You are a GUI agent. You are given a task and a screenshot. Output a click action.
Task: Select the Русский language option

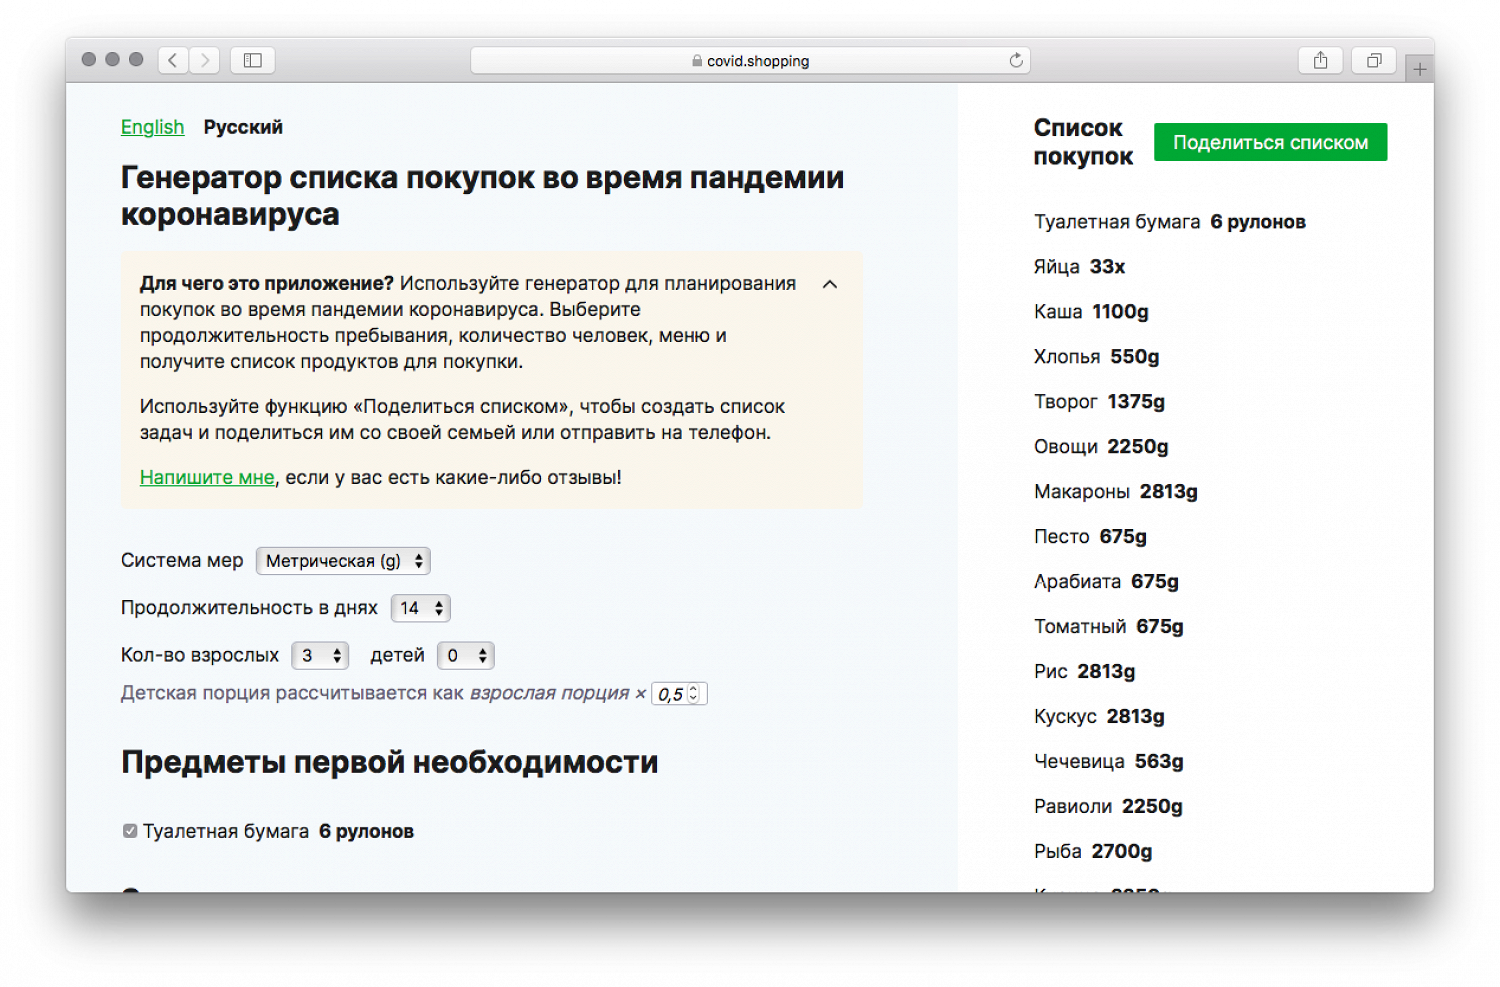[x=243, y=127]
